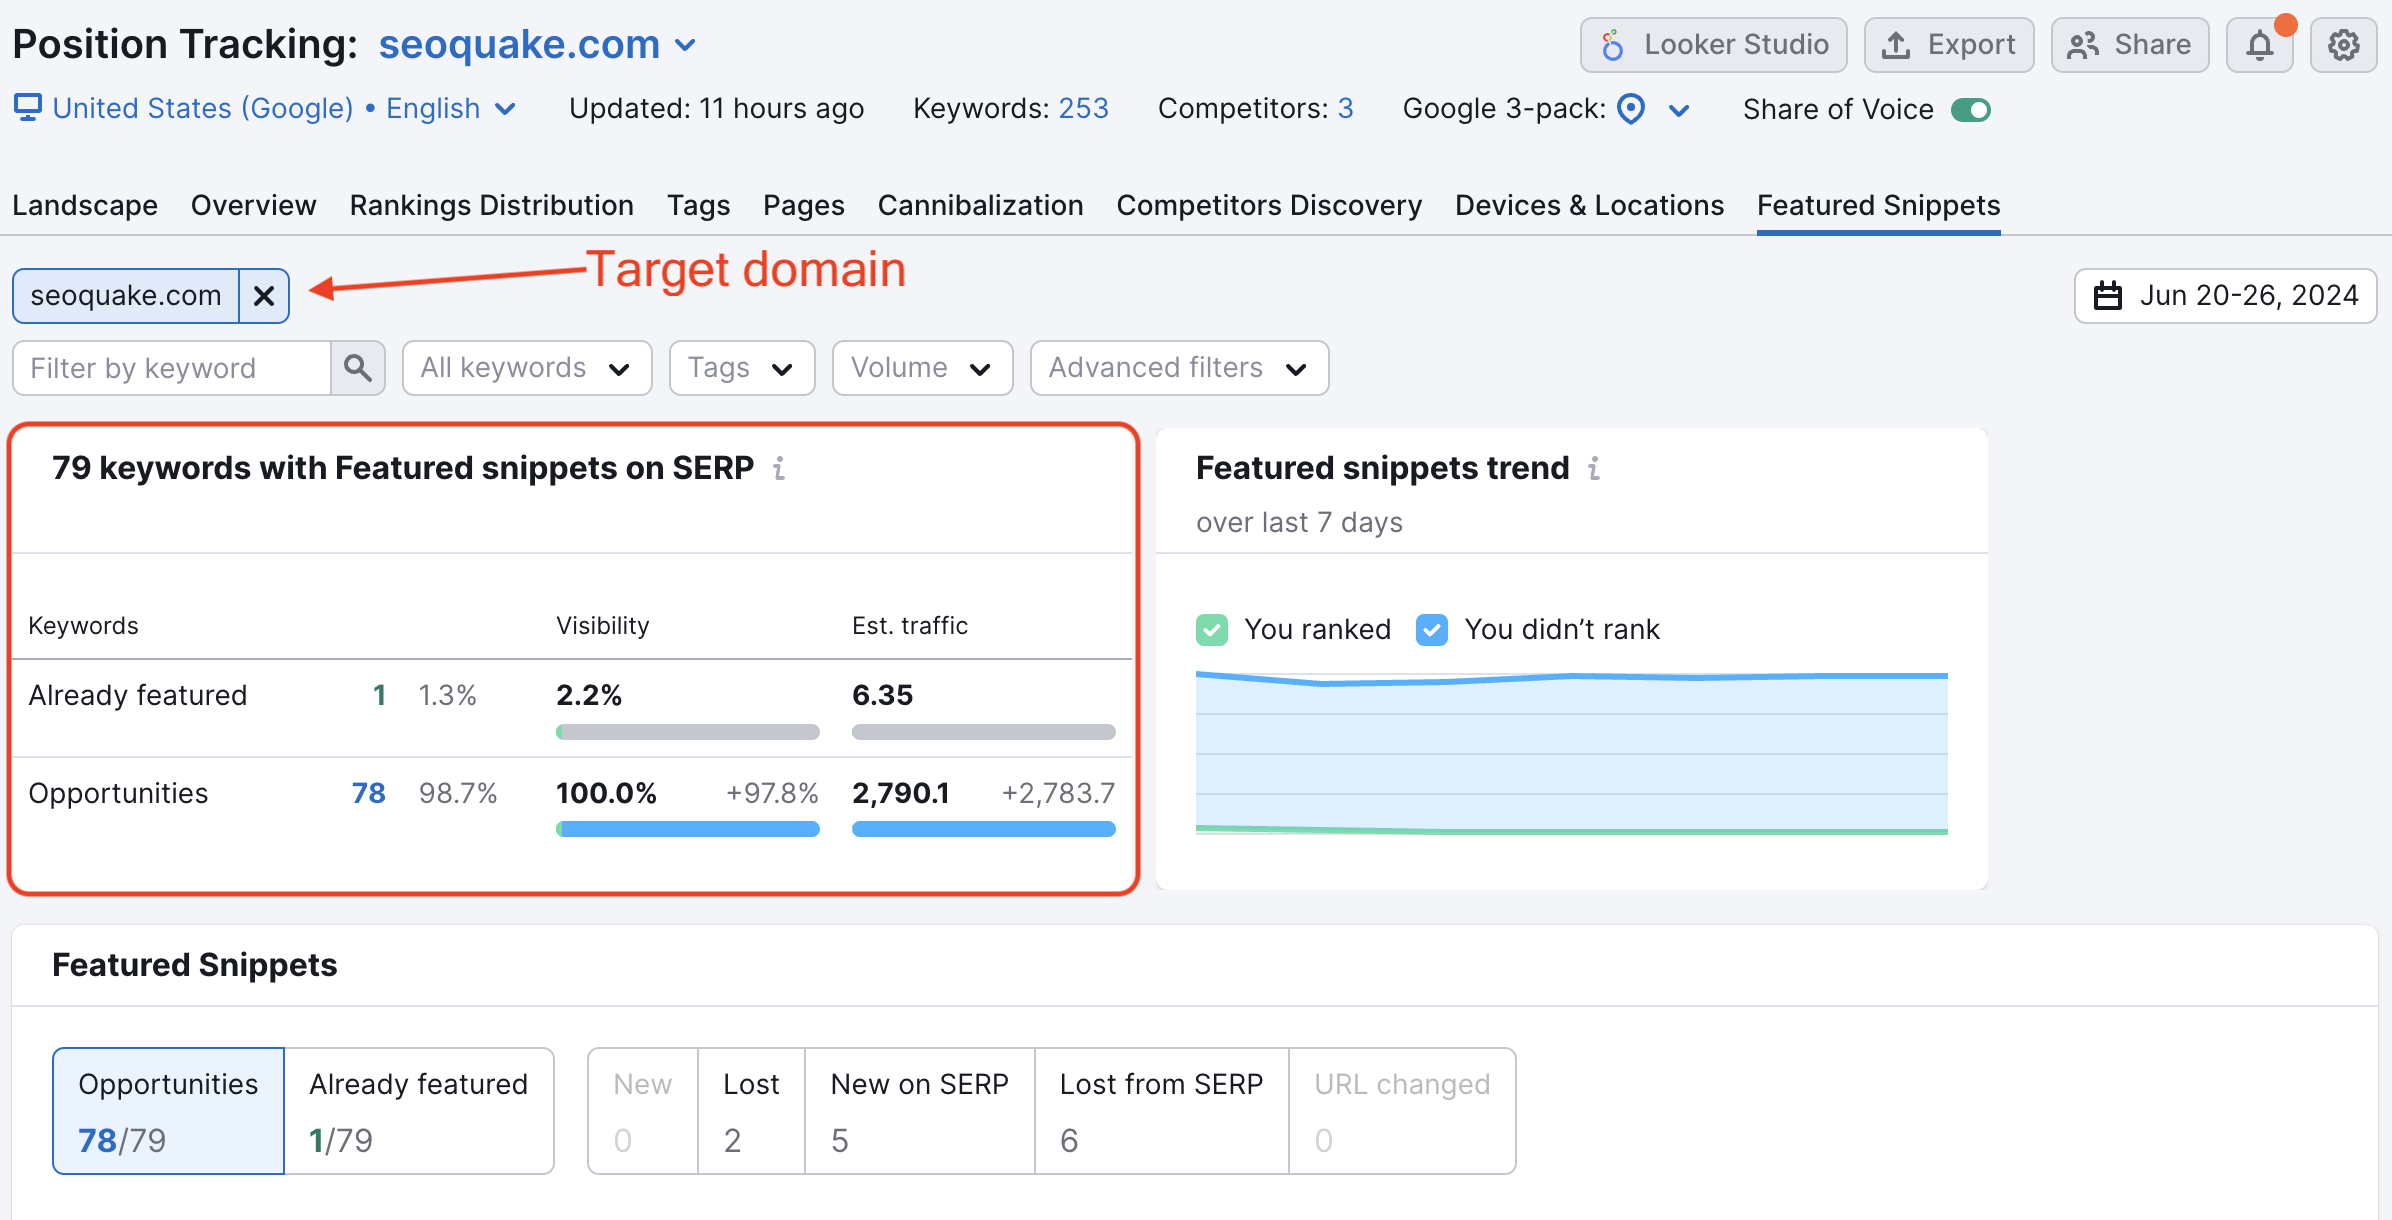Click the Visibility column header
Viewport: 2392px width, 1220px height.
(603, 626)
